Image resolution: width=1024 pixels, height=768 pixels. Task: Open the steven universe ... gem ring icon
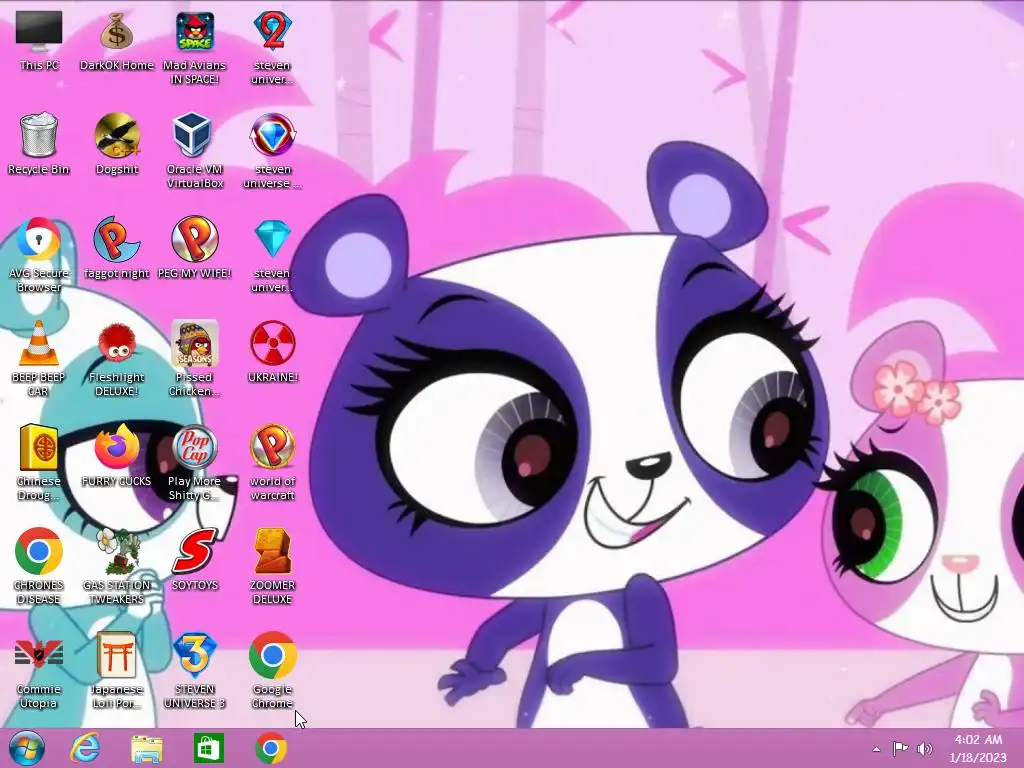point(272,150)
